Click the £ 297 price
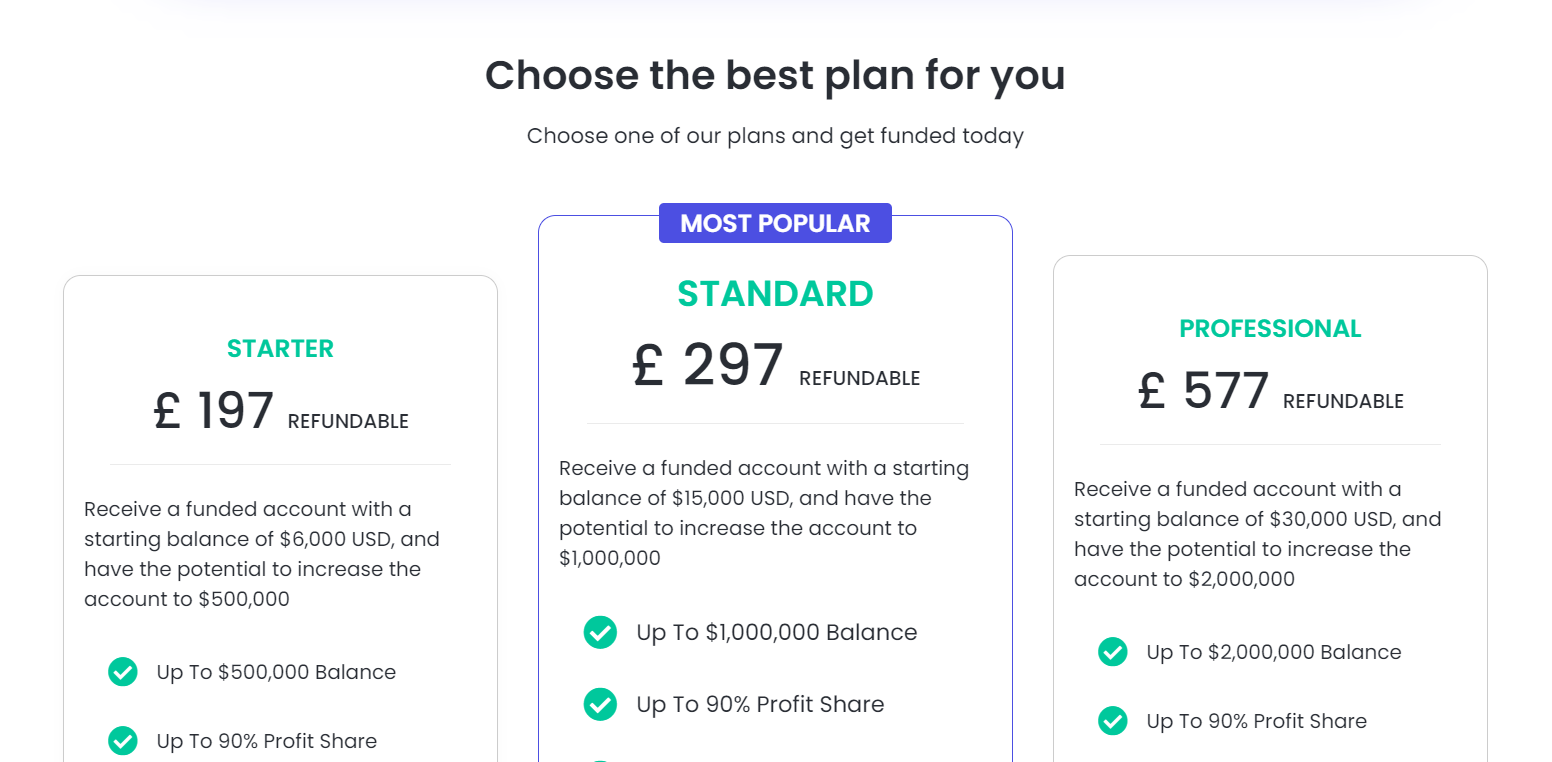 pos(708,365)
